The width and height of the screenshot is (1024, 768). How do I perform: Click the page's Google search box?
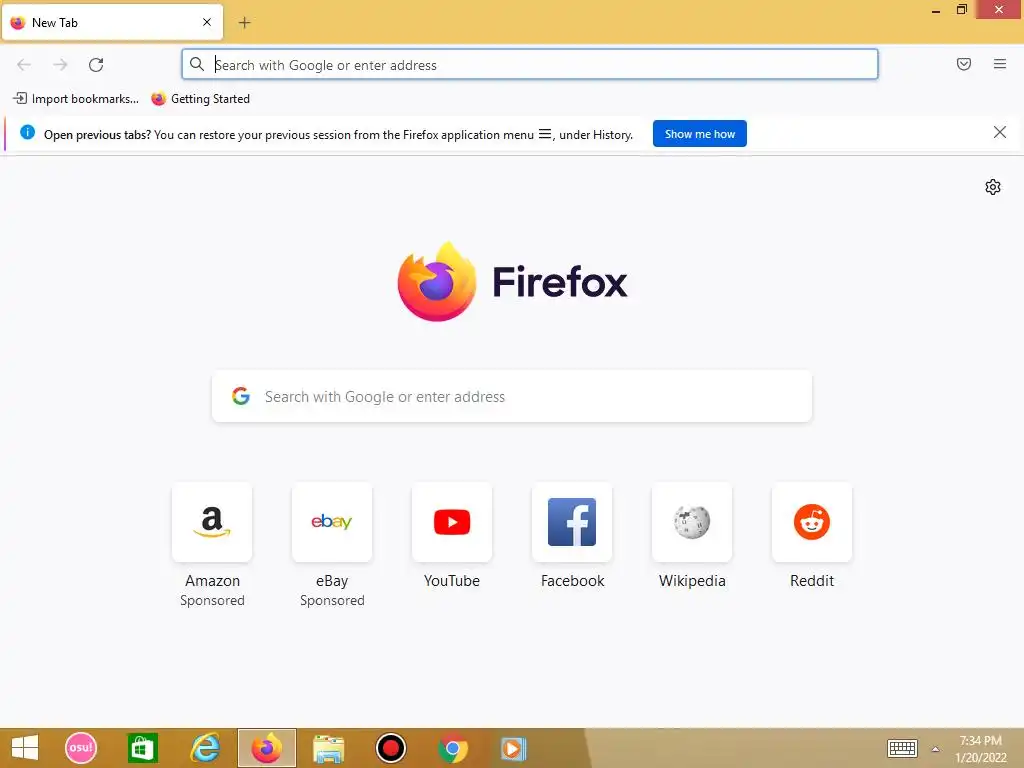(x=512, y=396)
